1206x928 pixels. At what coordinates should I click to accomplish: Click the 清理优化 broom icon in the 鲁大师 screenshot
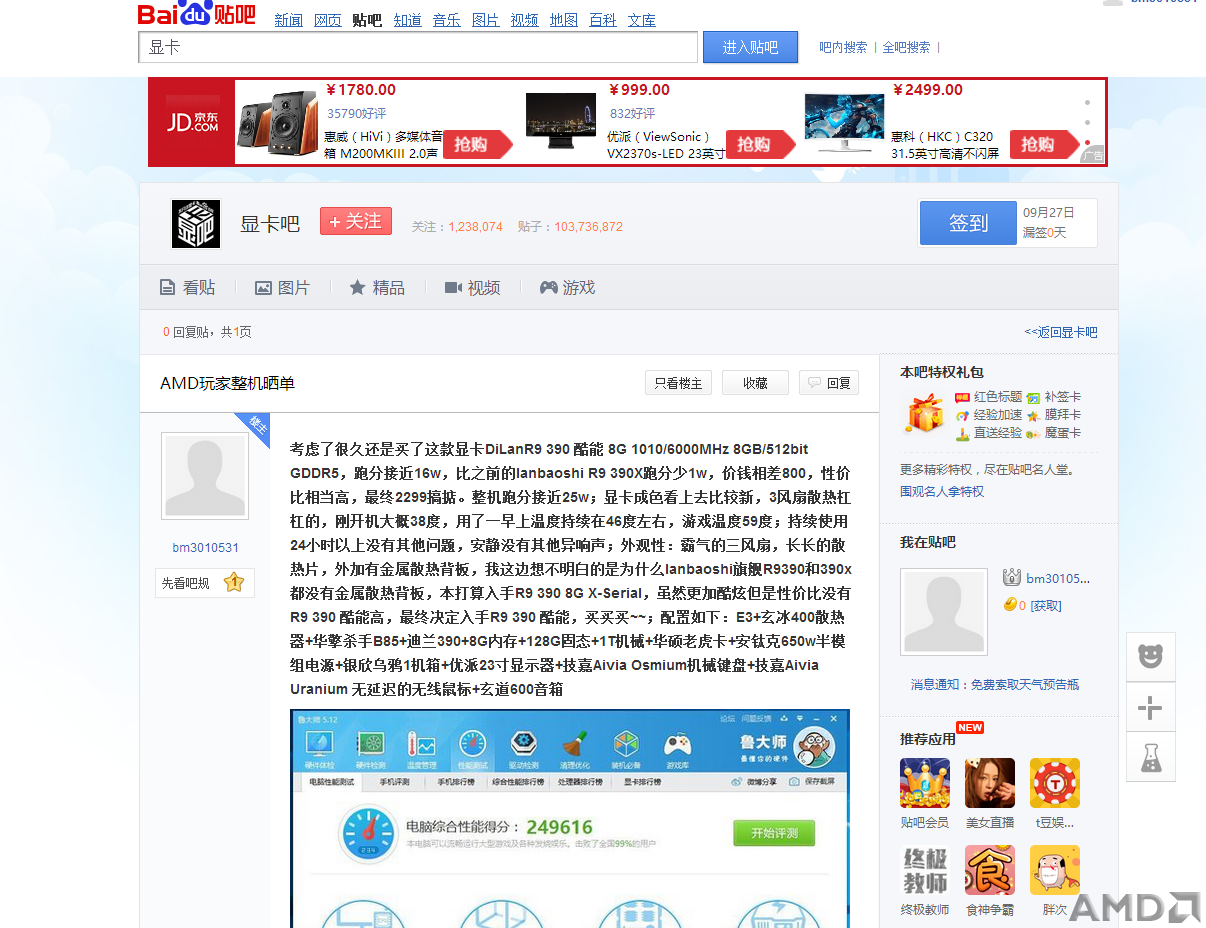574,746
